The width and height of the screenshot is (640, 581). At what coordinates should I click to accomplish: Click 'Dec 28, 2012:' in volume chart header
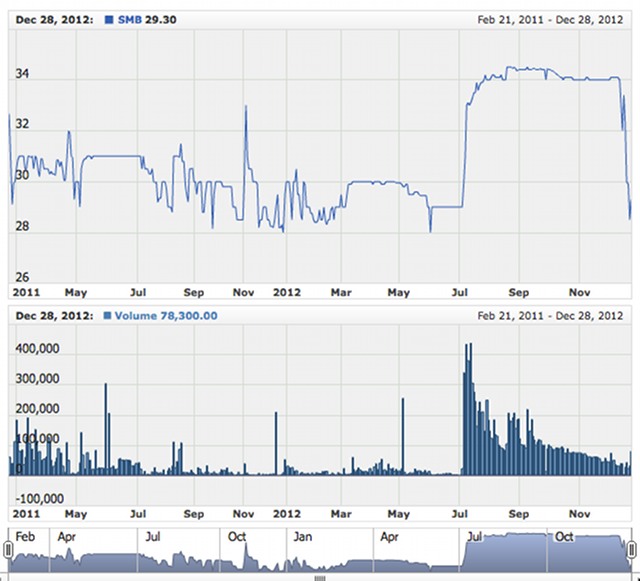[54, 316]
